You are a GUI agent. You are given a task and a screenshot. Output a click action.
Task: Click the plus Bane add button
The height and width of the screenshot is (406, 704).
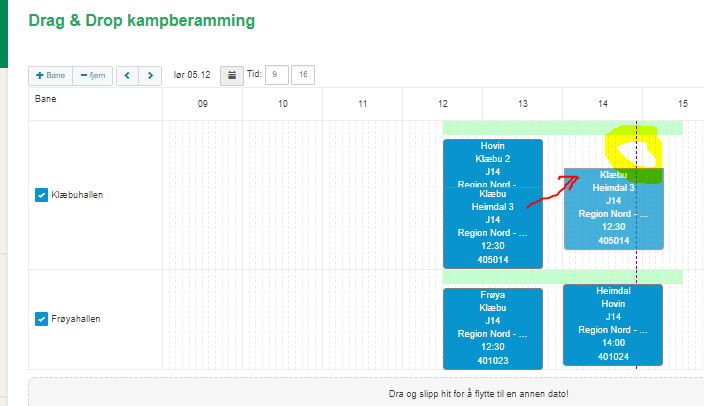tap(49, 75)
